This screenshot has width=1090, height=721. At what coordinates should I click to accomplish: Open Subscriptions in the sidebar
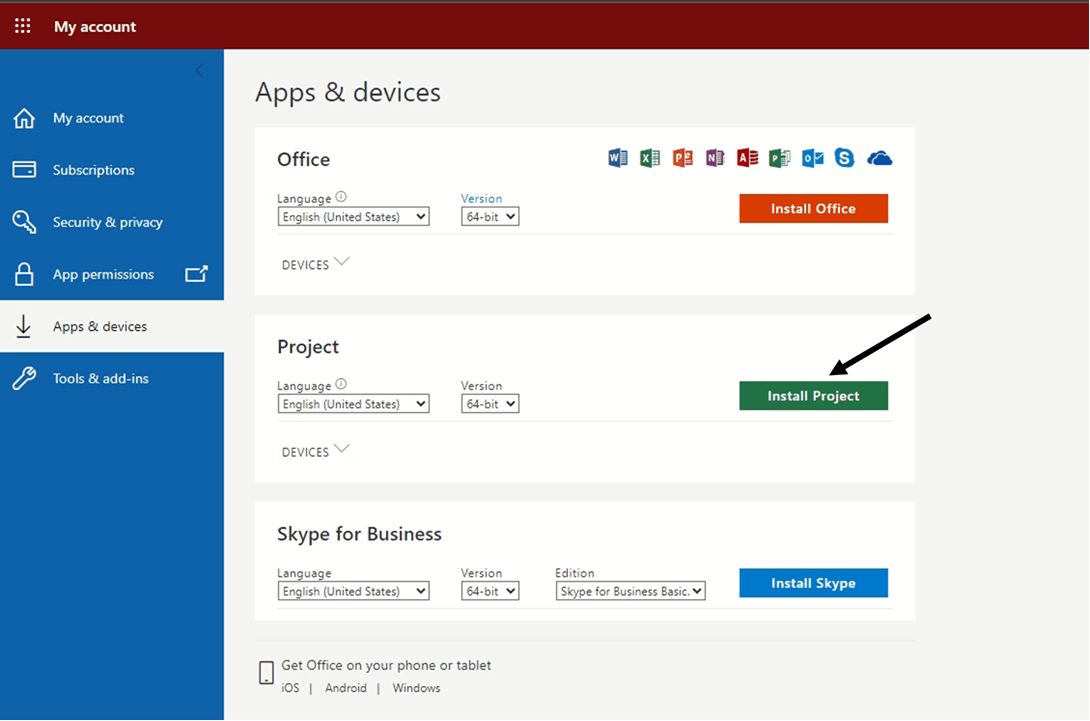click(x=112, y=170)
